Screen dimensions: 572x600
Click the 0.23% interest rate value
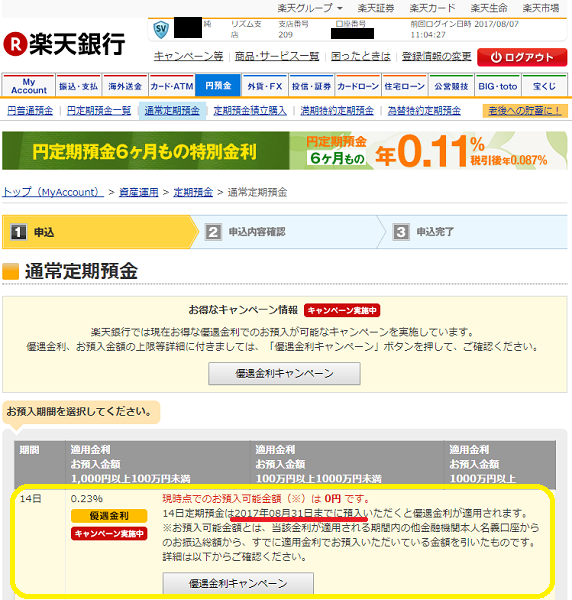click(87, 499)
